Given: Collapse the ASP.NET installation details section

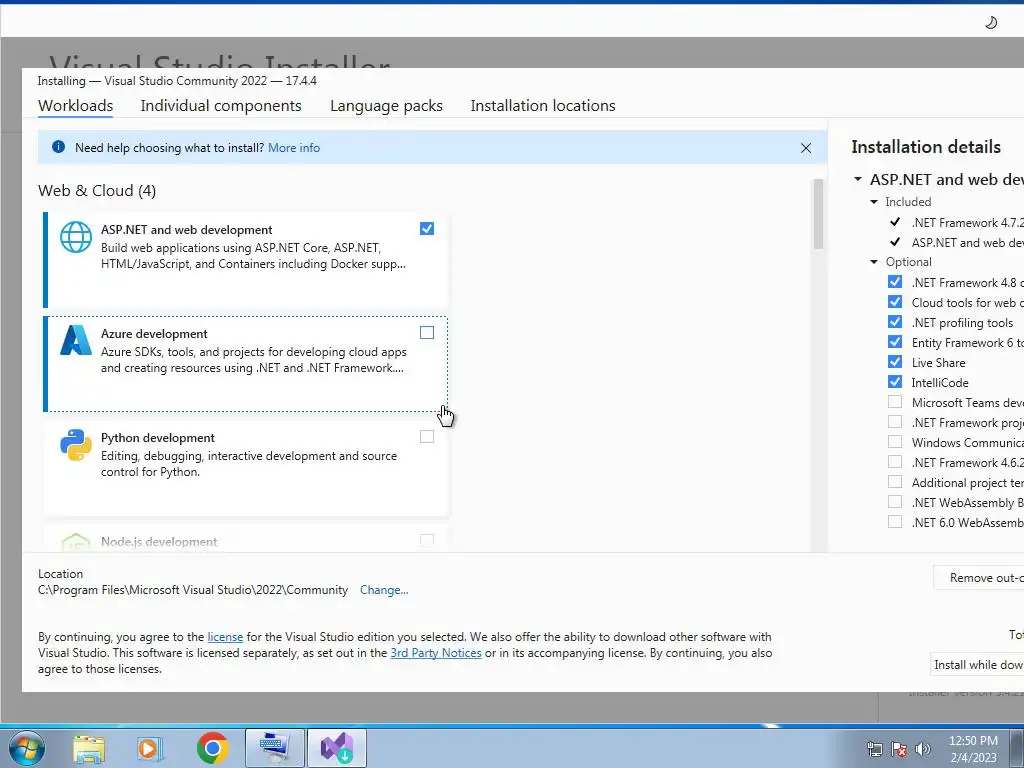Looking at the screenshot, I should point(858,179).
